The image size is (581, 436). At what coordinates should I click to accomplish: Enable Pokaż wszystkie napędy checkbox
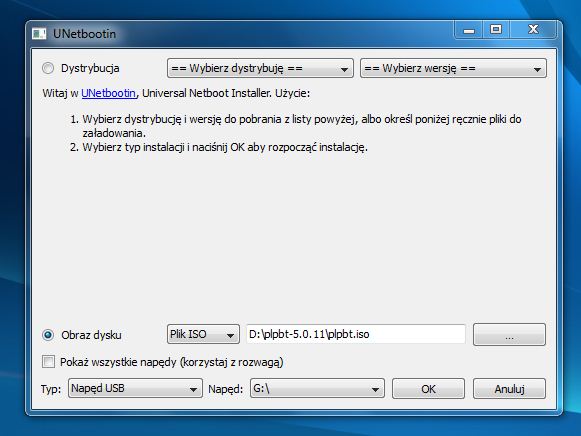pos(48,362)
